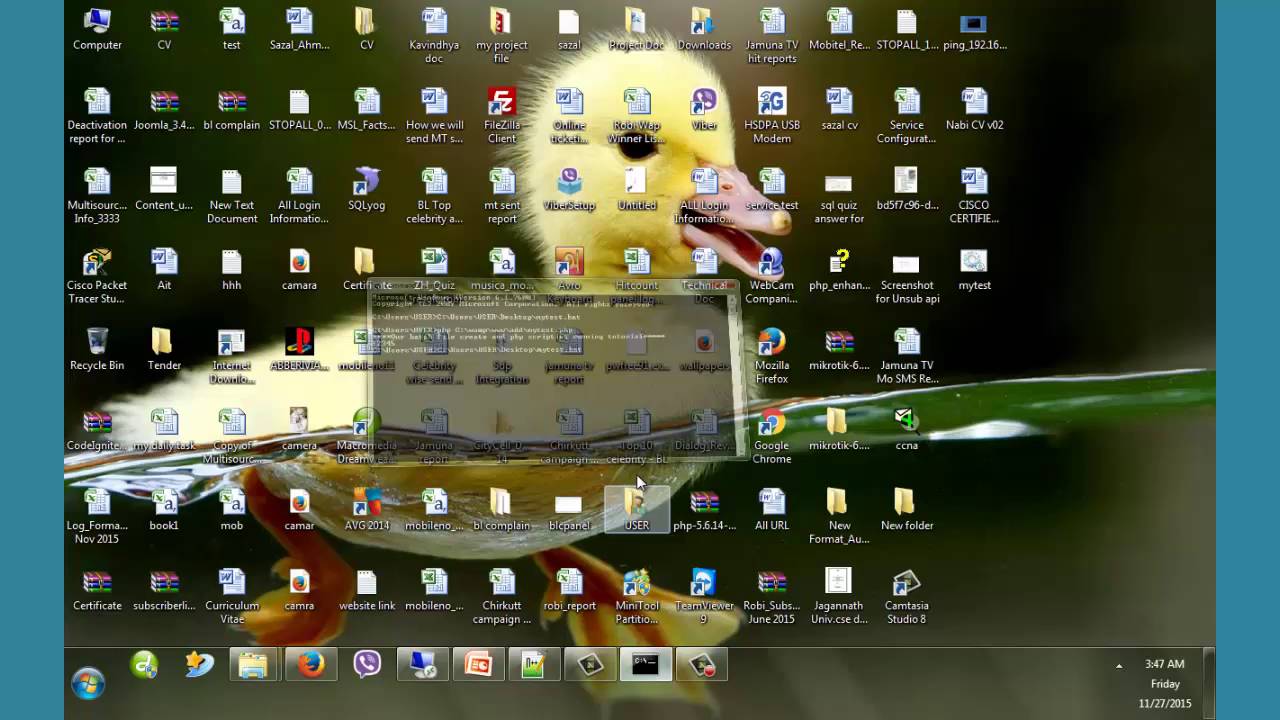1280x720 pixels.
Task: Select Screenshot for Unsub api file
Action: pyautogui.click(x=906, y=276)
